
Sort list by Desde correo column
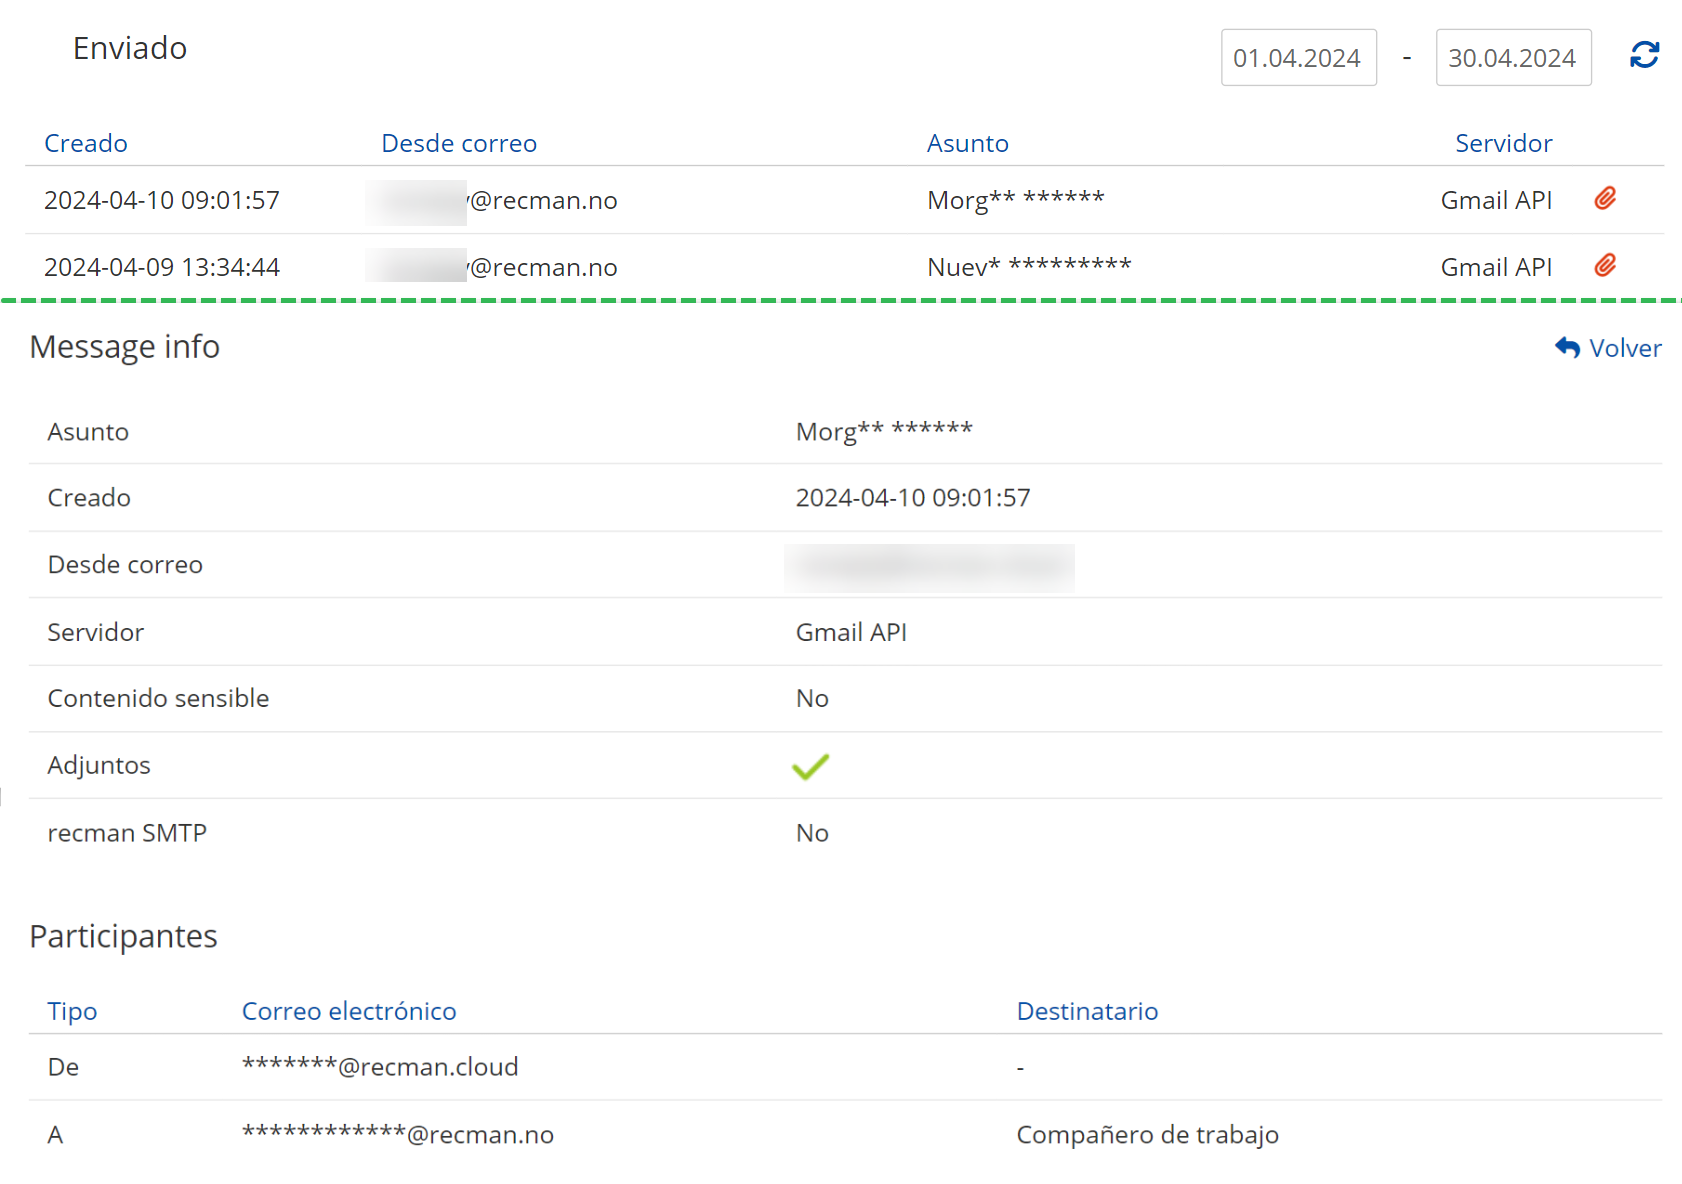459,143
